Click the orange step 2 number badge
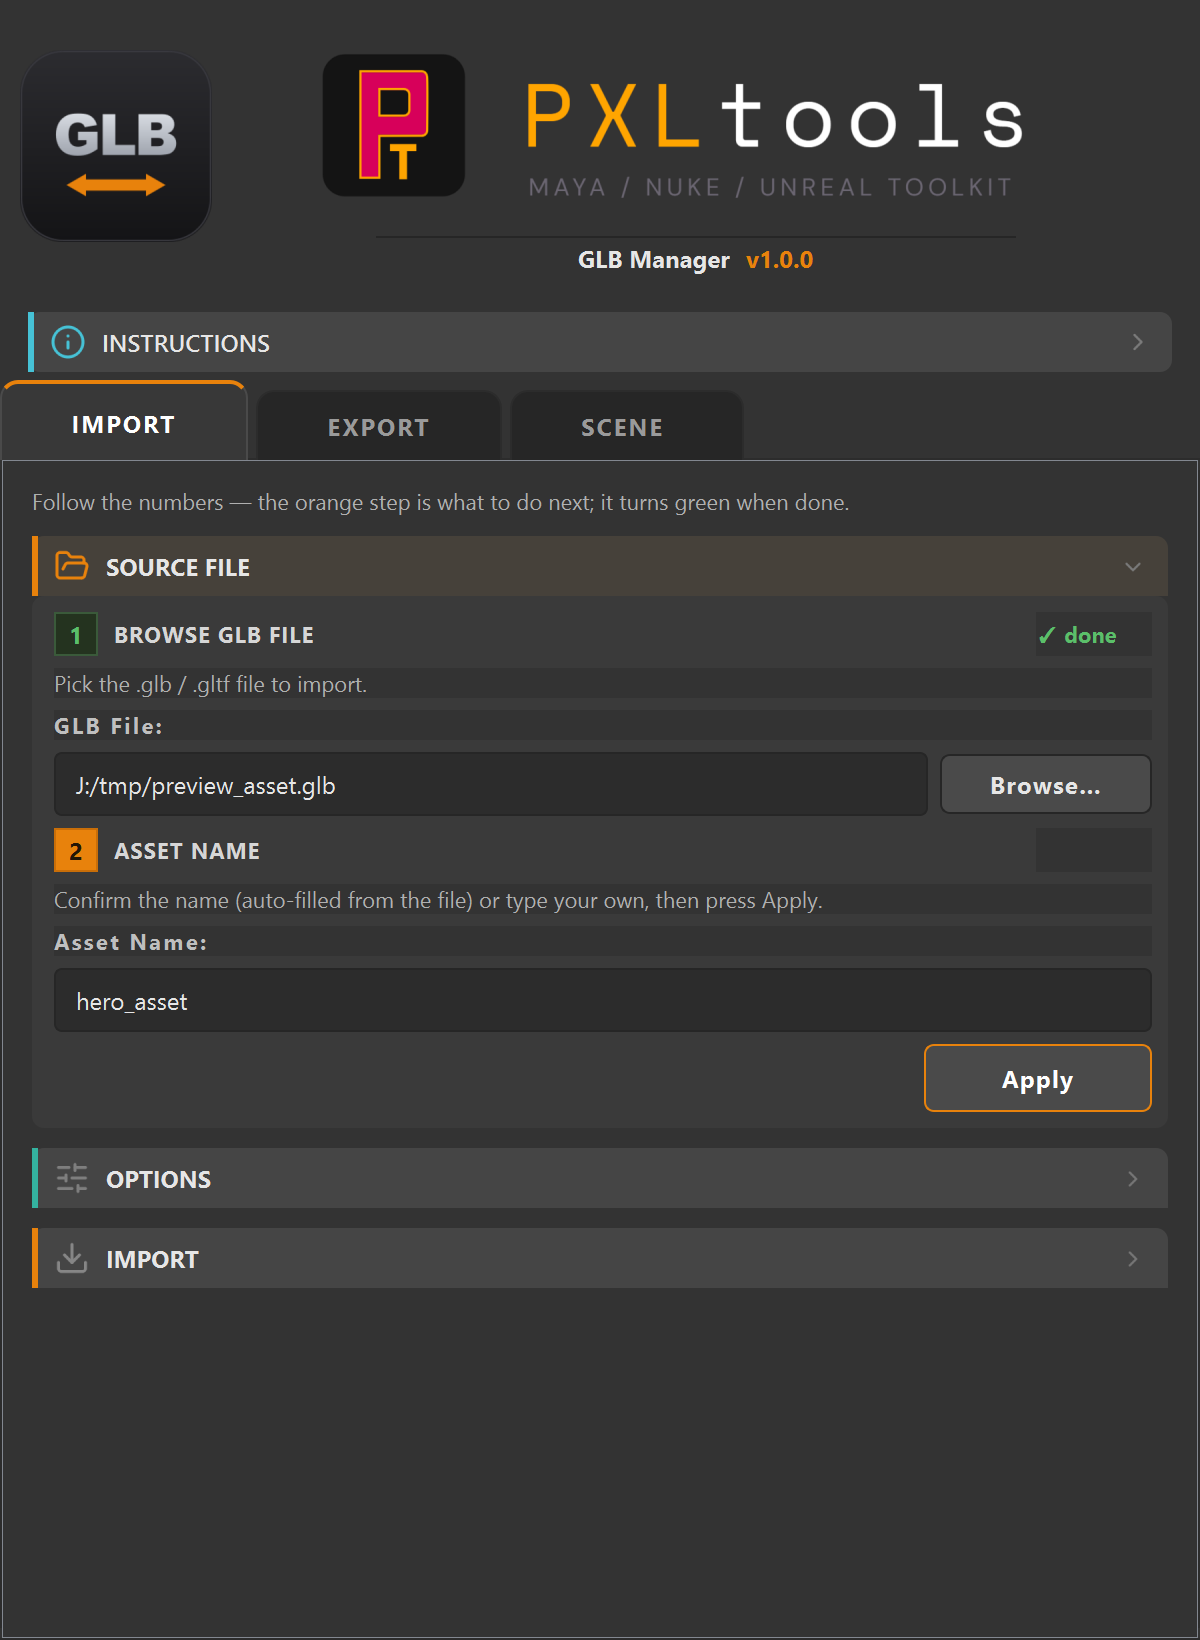This screenshot has width=1200, height=1640. tap(76, 850)
